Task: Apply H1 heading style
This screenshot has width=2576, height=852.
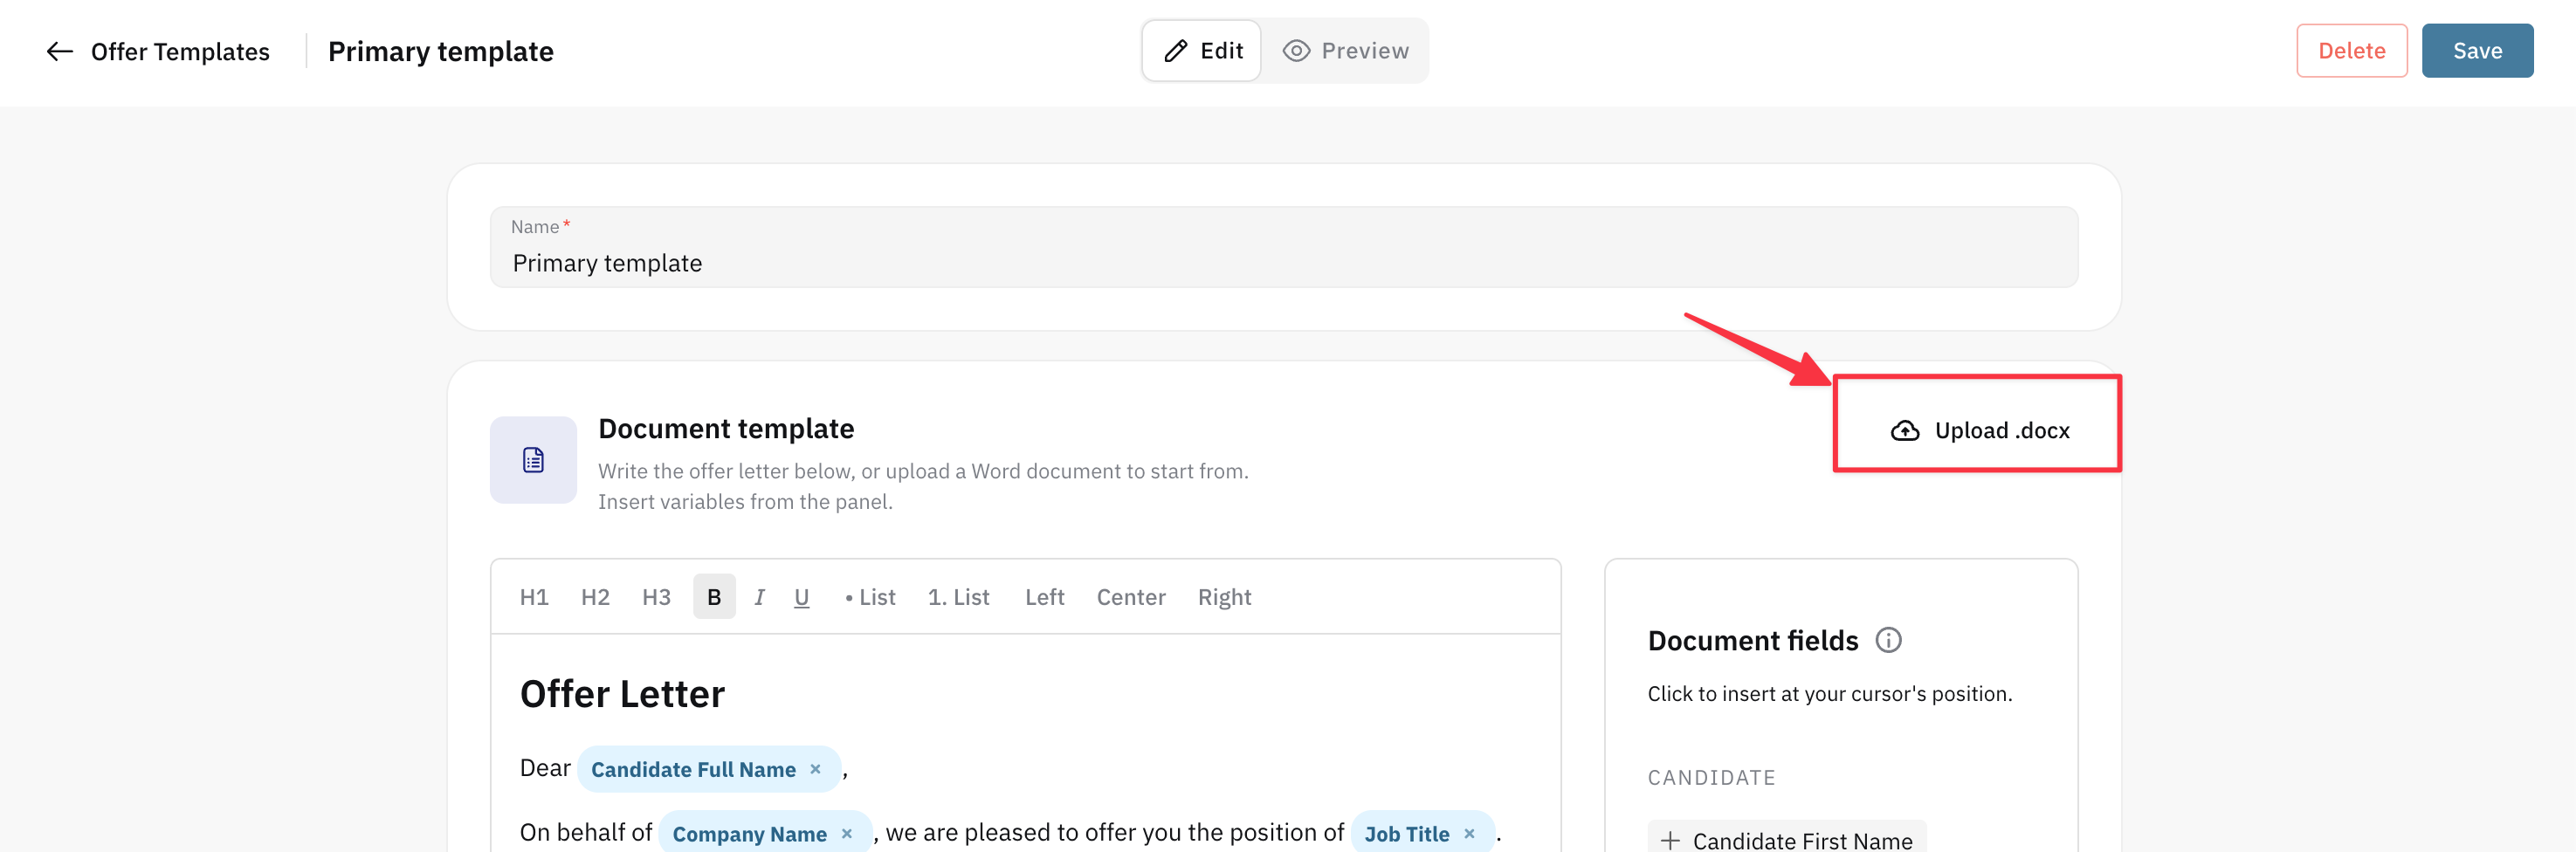Action: coord(534,597)
